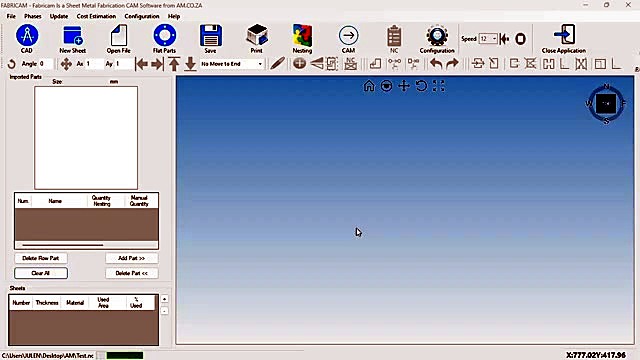
Task: Click the rotate angle icon
Action: 11,64
